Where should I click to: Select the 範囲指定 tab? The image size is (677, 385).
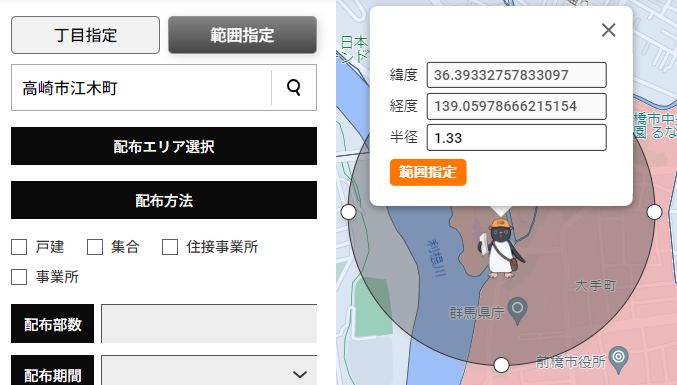click(242, 35)
